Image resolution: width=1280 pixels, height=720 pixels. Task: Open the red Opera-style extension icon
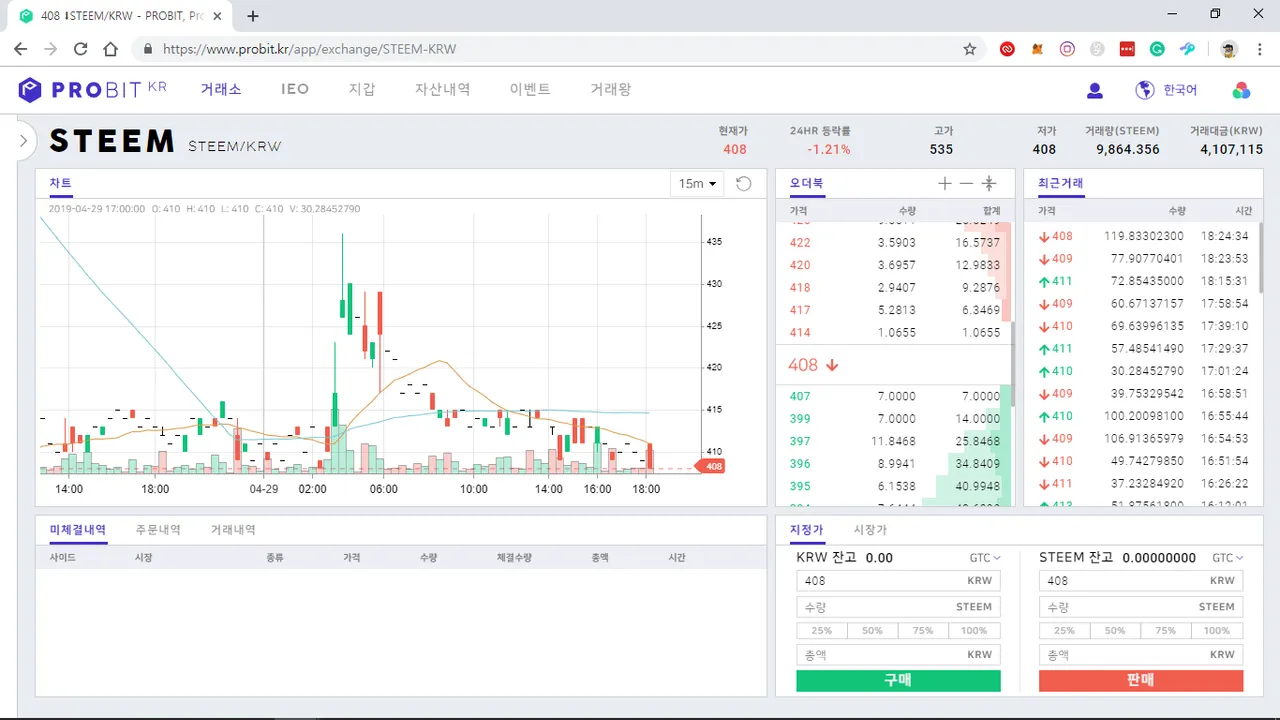point(1008,49)
